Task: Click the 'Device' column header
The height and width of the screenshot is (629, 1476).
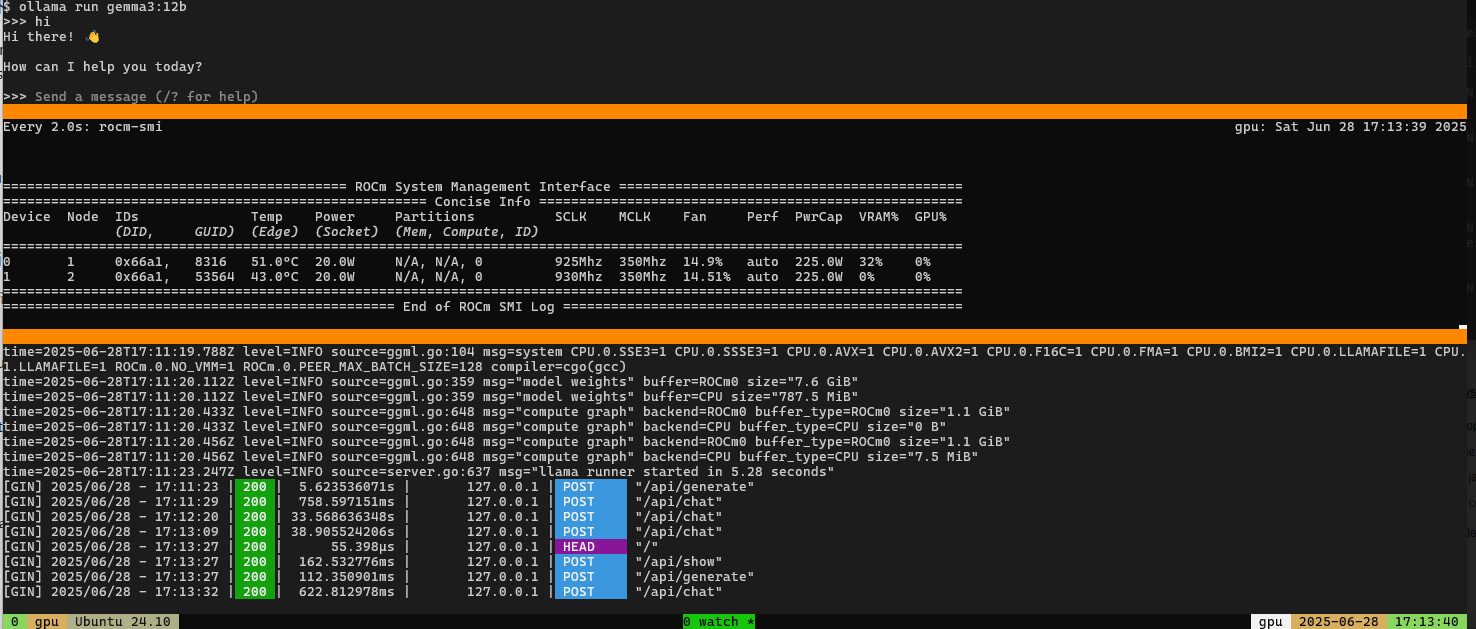Action: coord(27,217)
